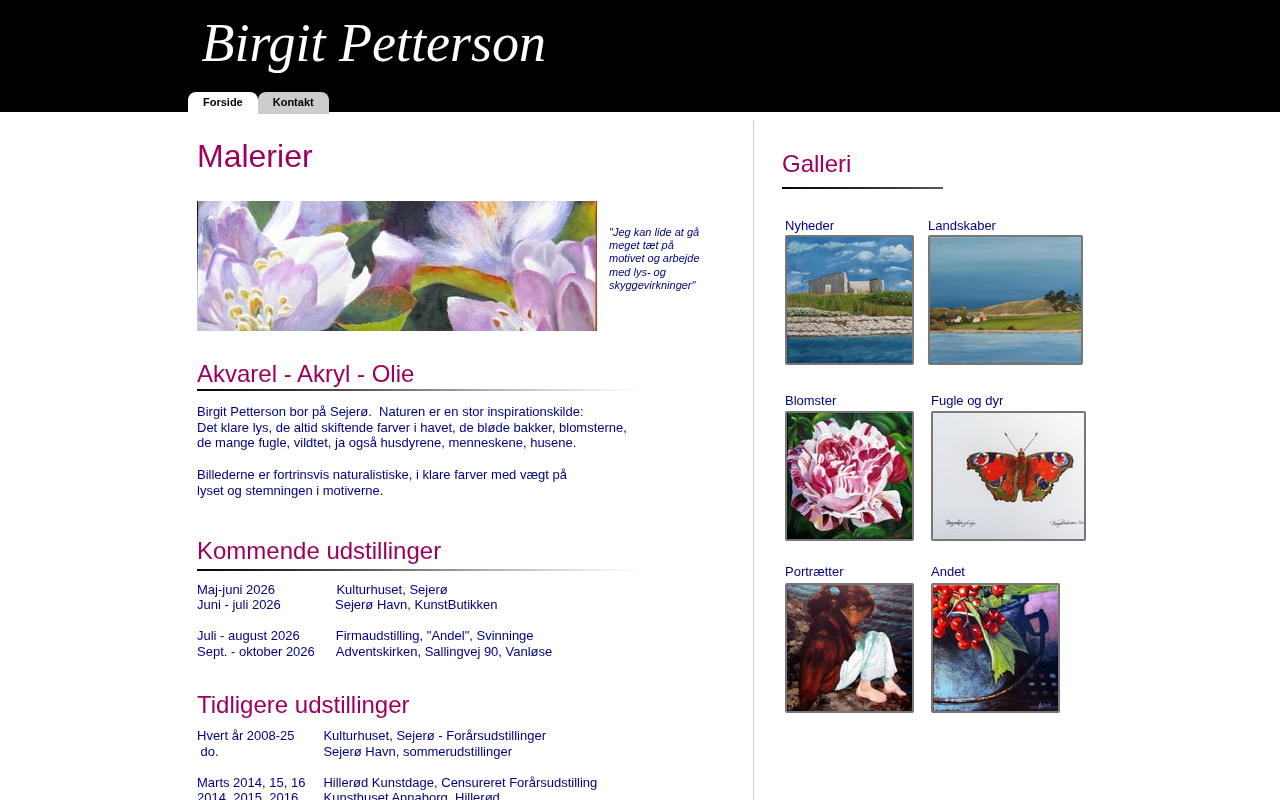
Task: Open the Blomster gallery link
Action: point(810,401)
